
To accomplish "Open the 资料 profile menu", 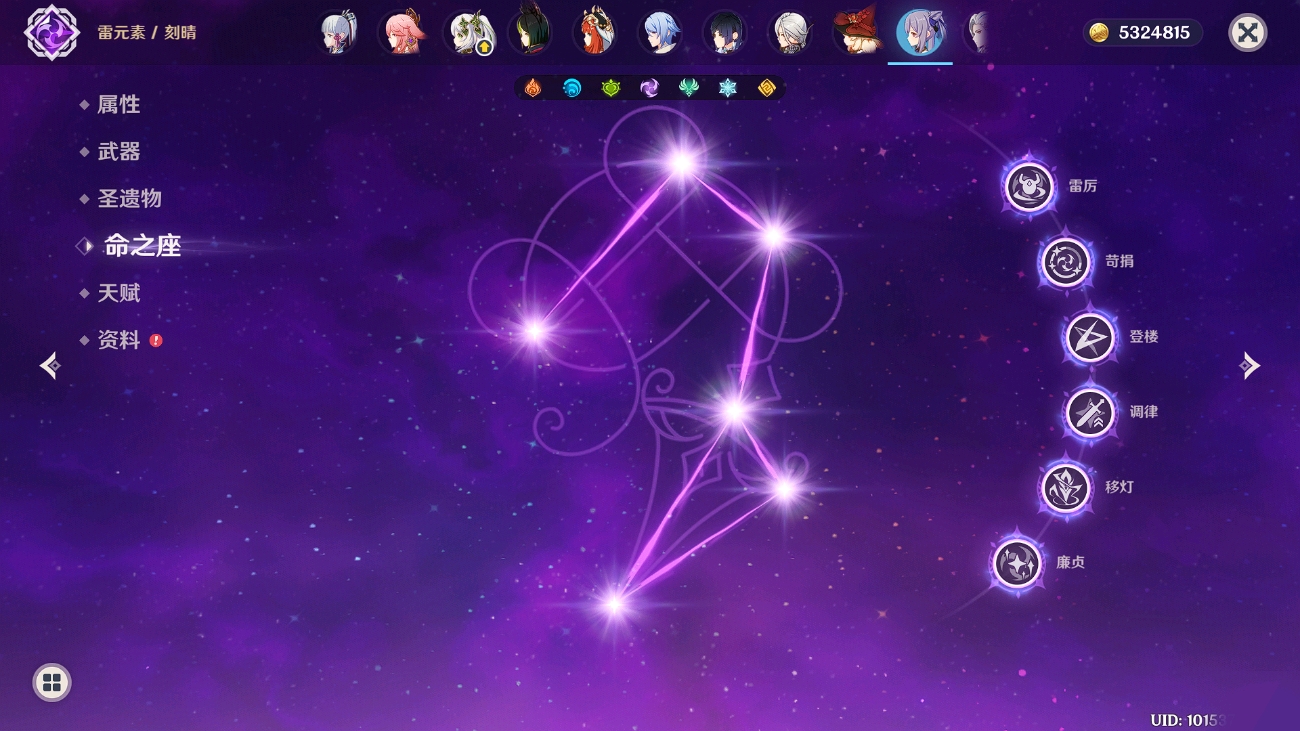I will pyautogui.click(x=118, y=340).
